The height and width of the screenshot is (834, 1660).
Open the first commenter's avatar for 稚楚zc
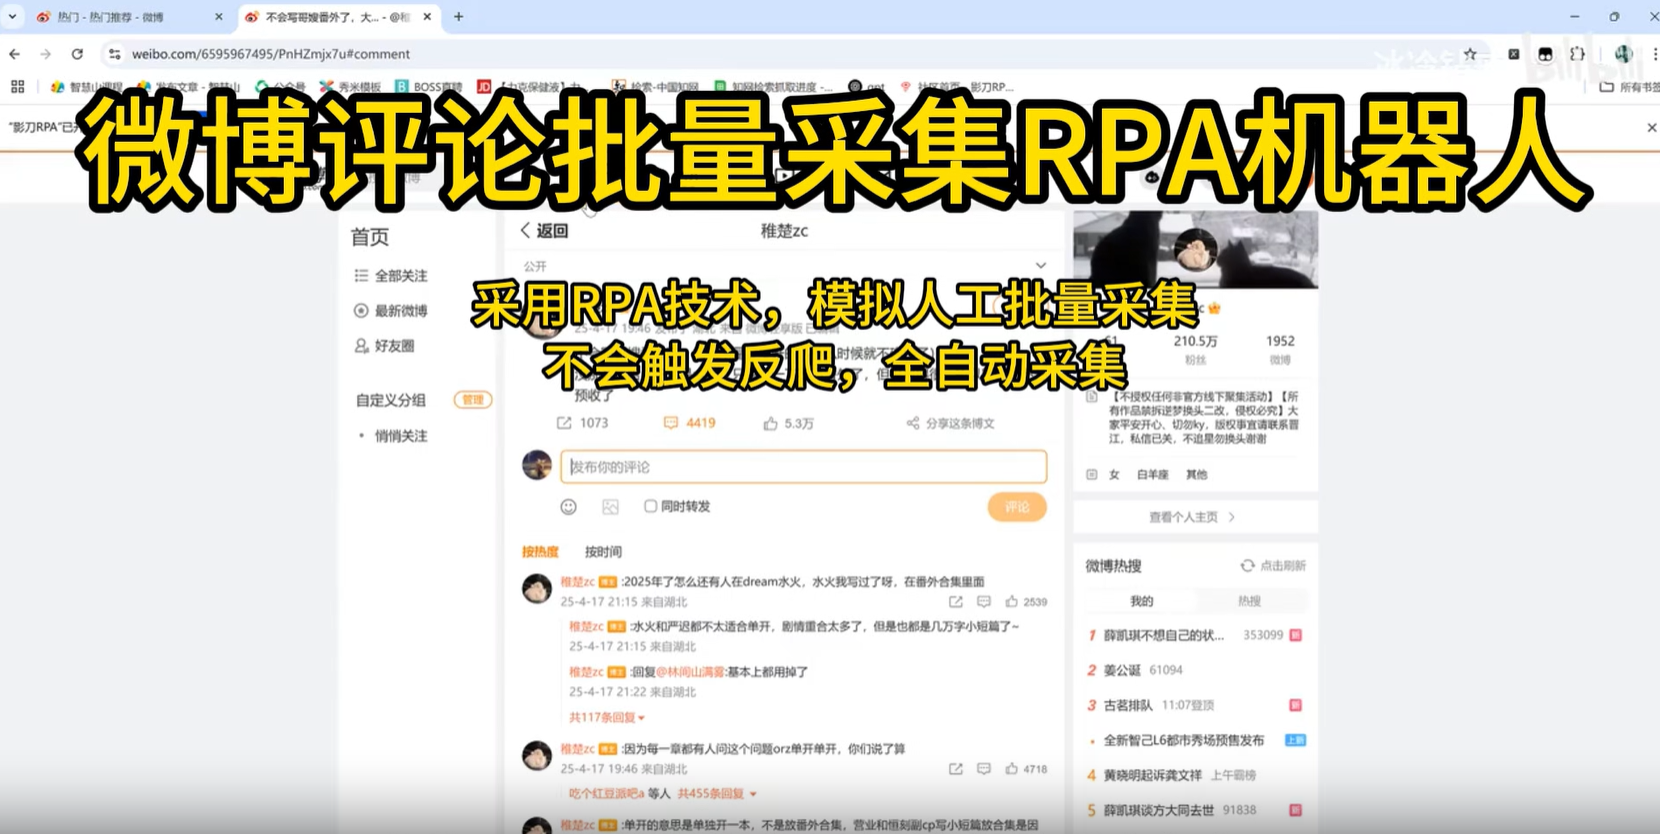pyautogui.click(x=537, y=589)
